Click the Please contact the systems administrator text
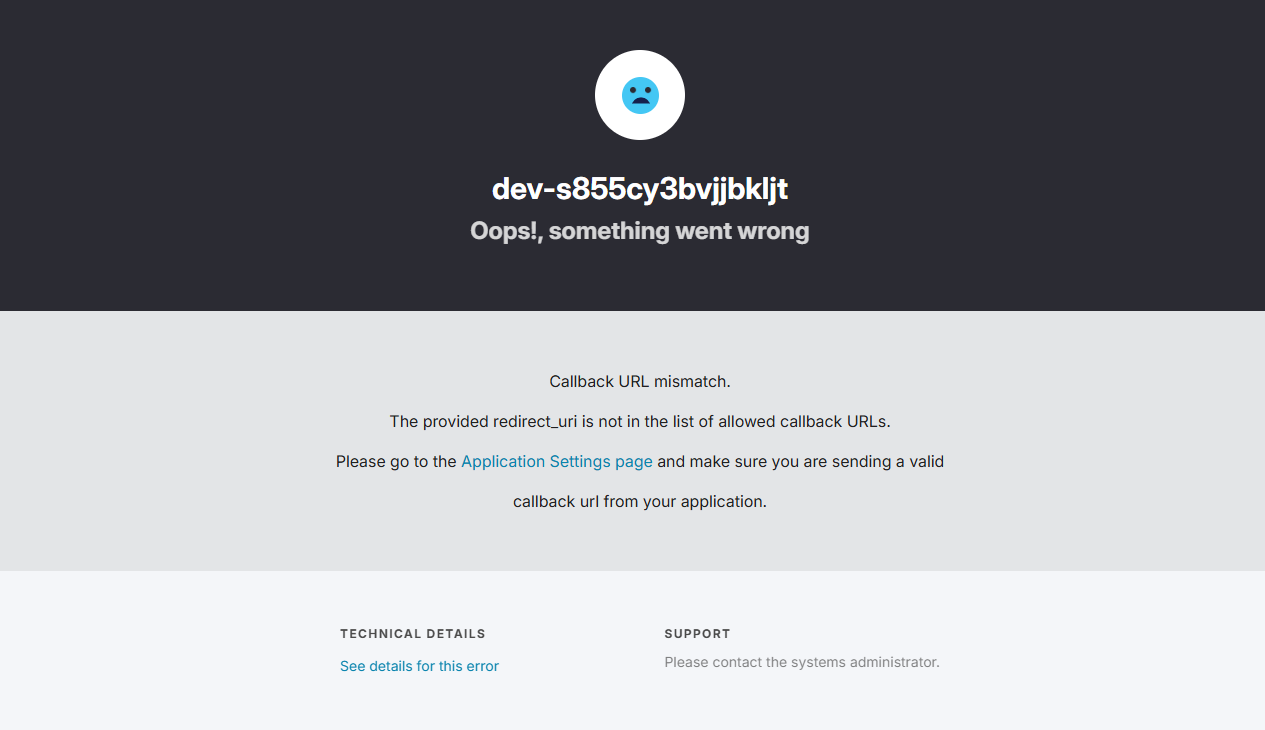Viewport: 1265px width, 730px height. pos(802,662)
